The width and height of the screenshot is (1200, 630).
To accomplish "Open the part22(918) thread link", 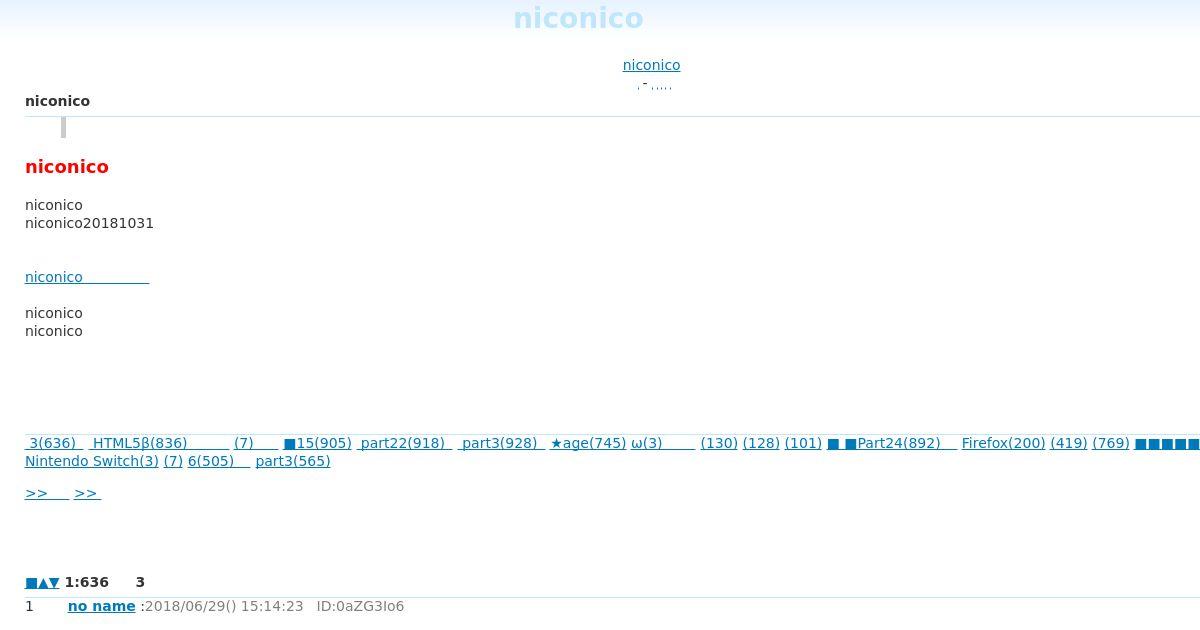I will point(404,443).
